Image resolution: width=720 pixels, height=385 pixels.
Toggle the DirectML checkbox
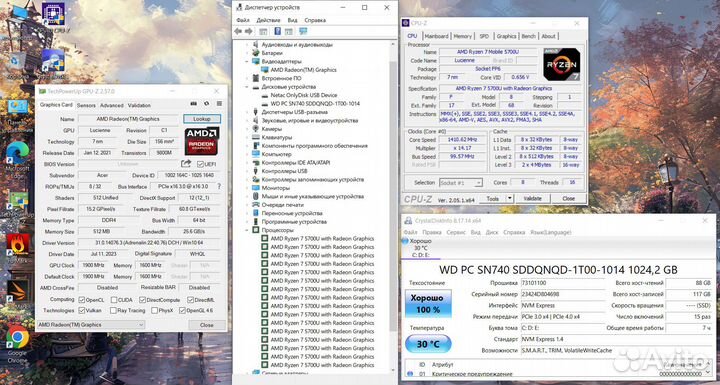tap(191, 300)
